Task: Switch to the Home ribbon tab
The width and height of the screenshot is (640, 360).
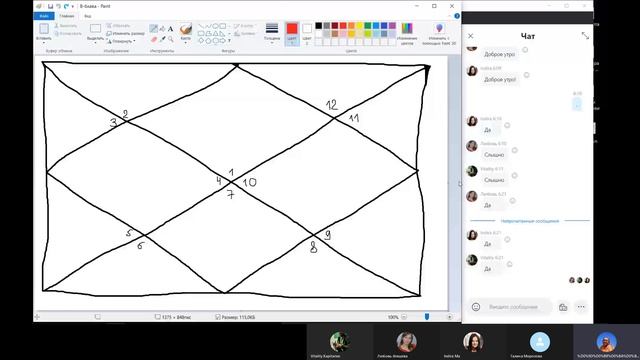Action: pyautogui.click(x=67, y=16)
